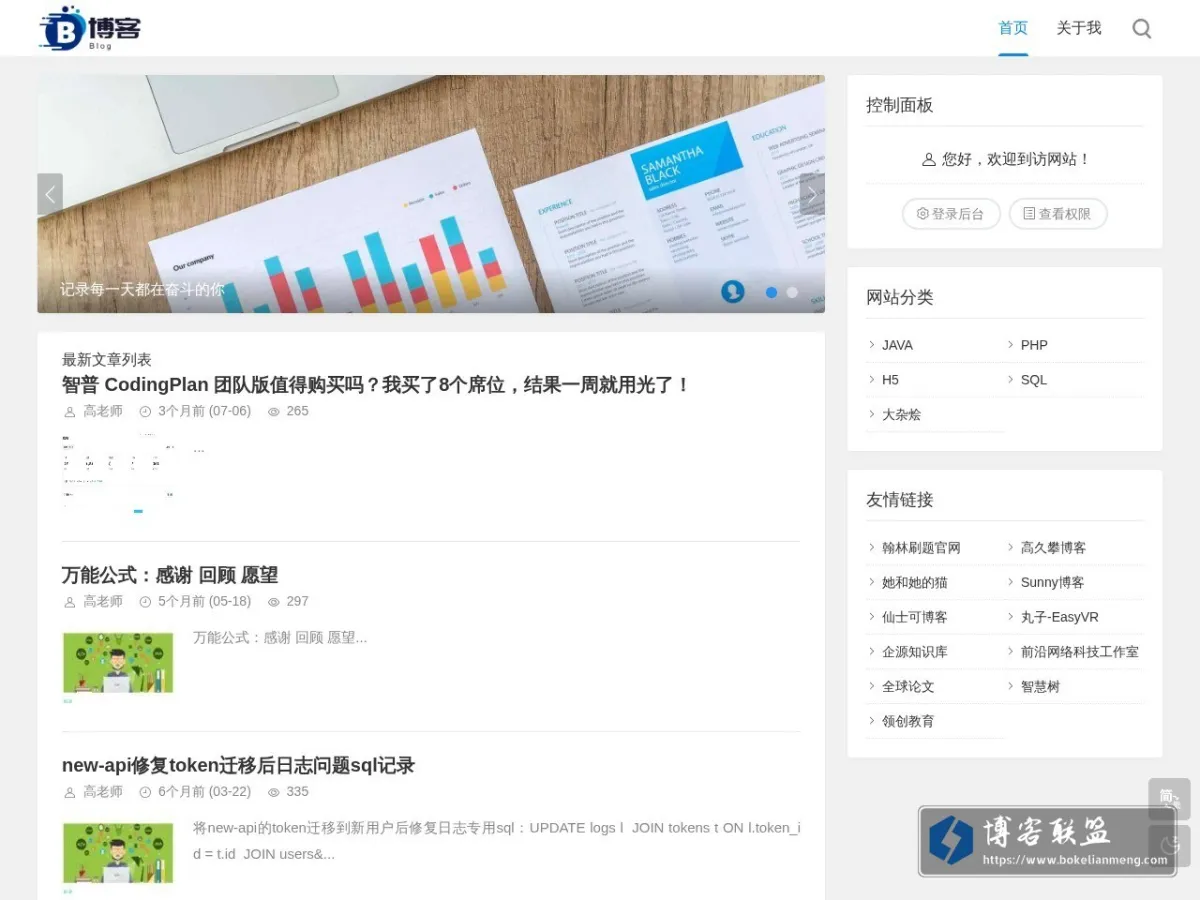Open the 大杂烩 category

[x=901, y=414]
